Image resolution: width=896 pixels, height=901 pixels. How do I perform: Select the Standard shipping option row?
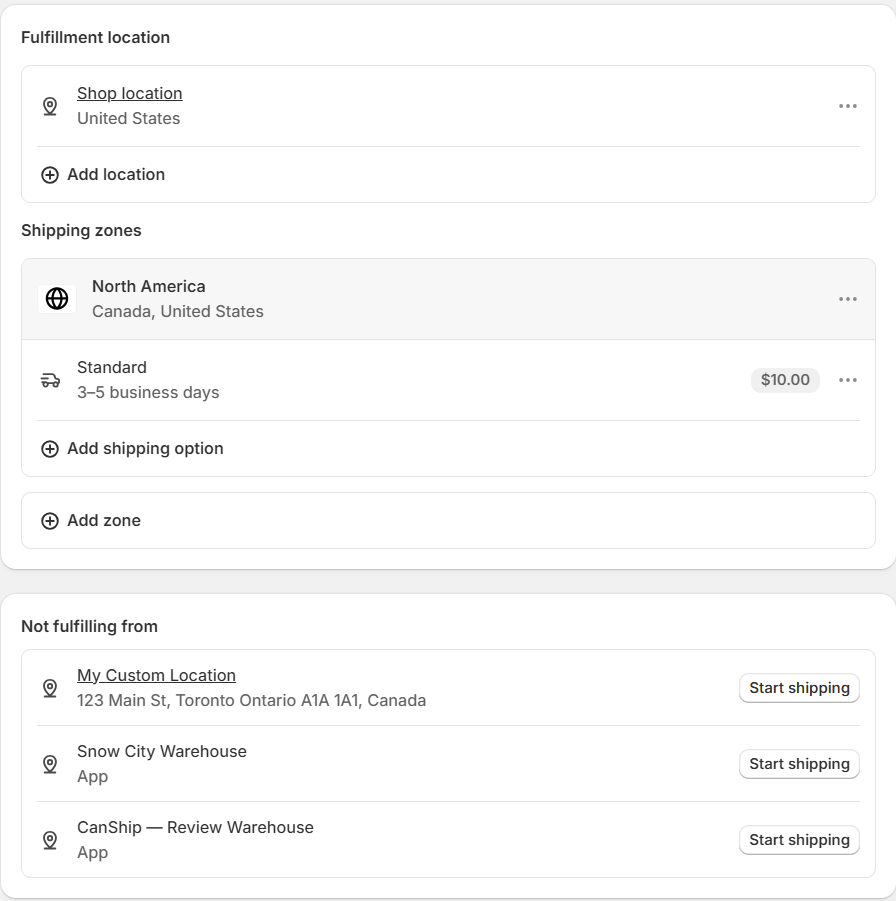tap(448, 380)
